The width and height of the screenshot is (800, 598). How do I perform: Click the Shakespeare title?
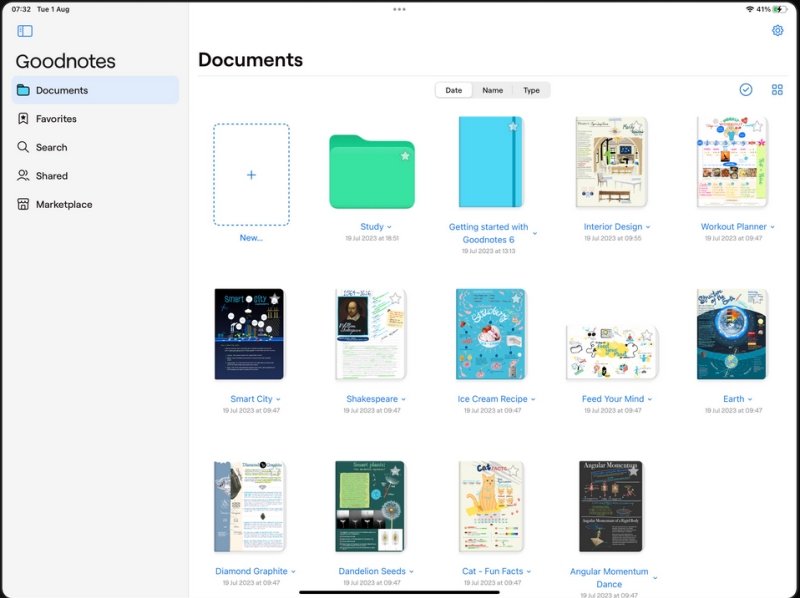372,399
